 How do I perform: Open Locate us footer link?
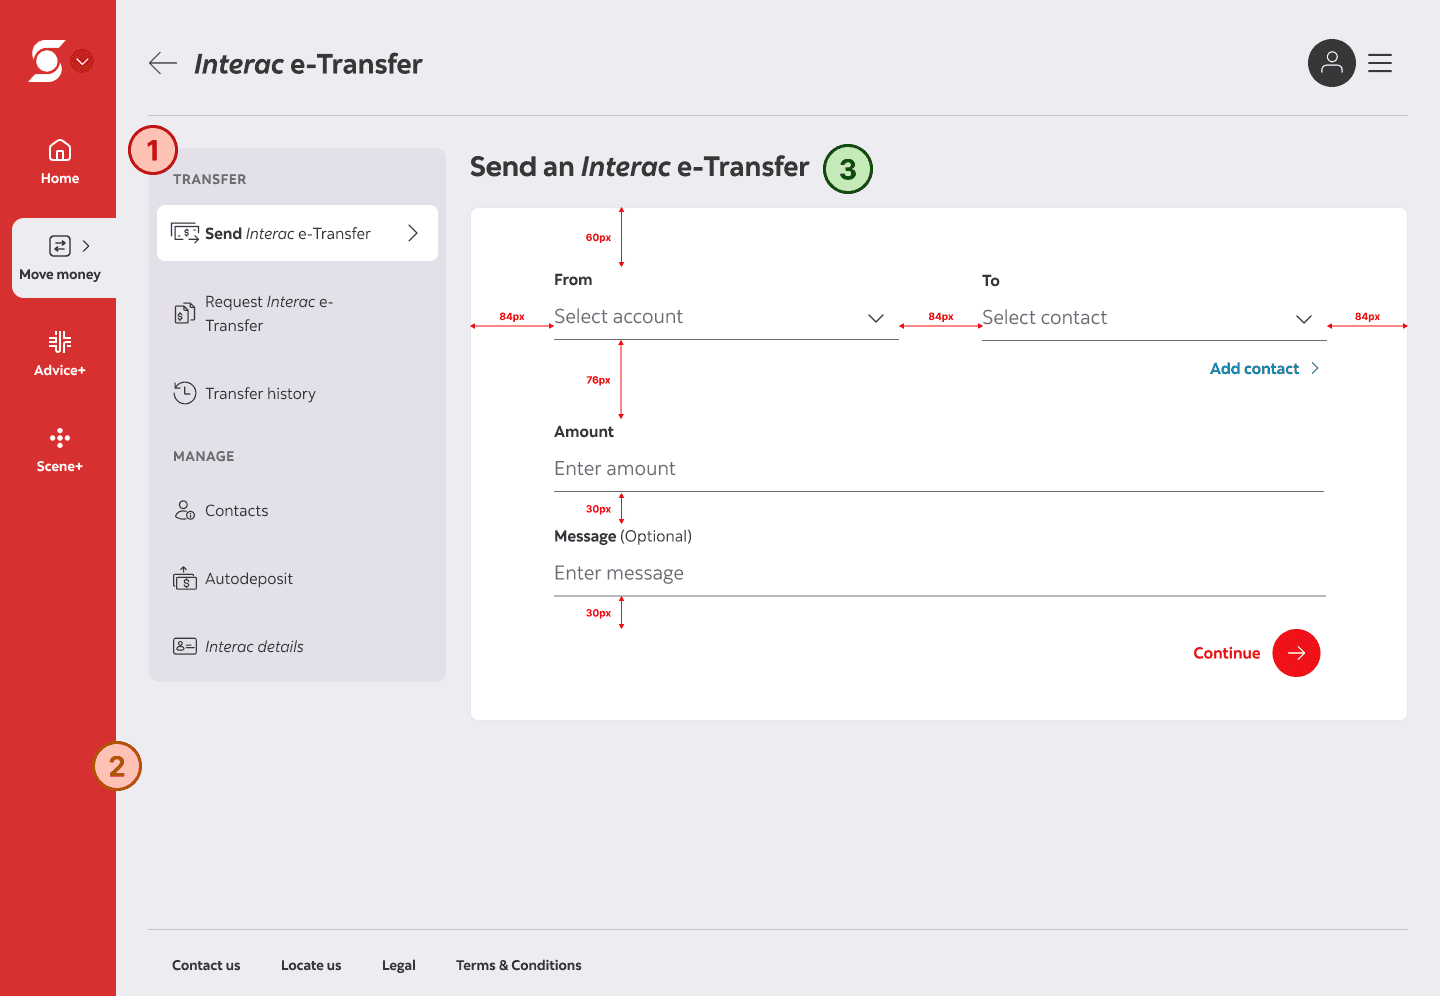point(311,965)
